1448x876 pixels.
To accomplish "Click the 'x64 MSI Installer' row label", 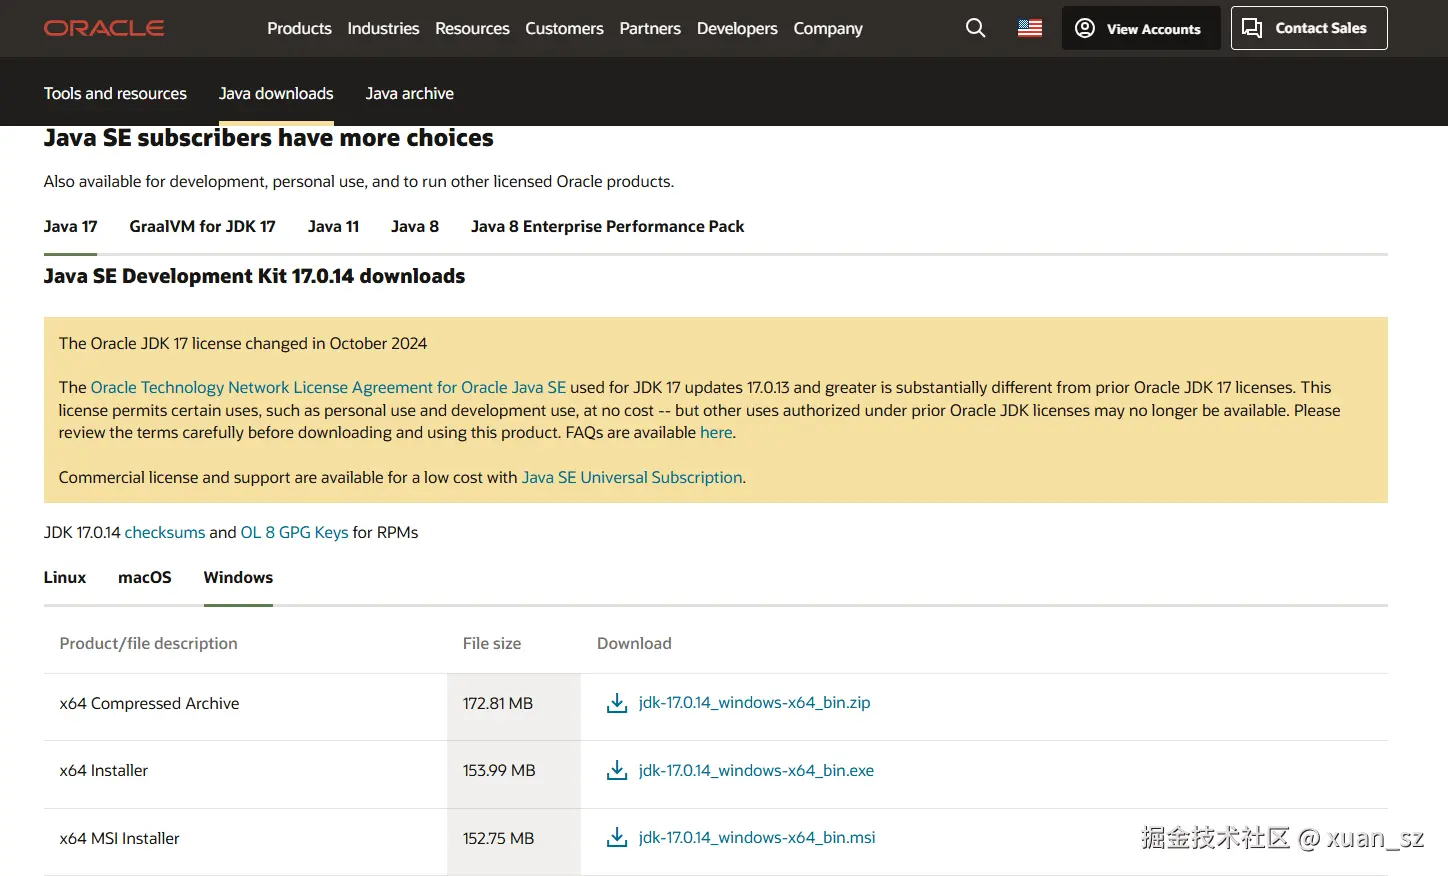I will (120, 838).
